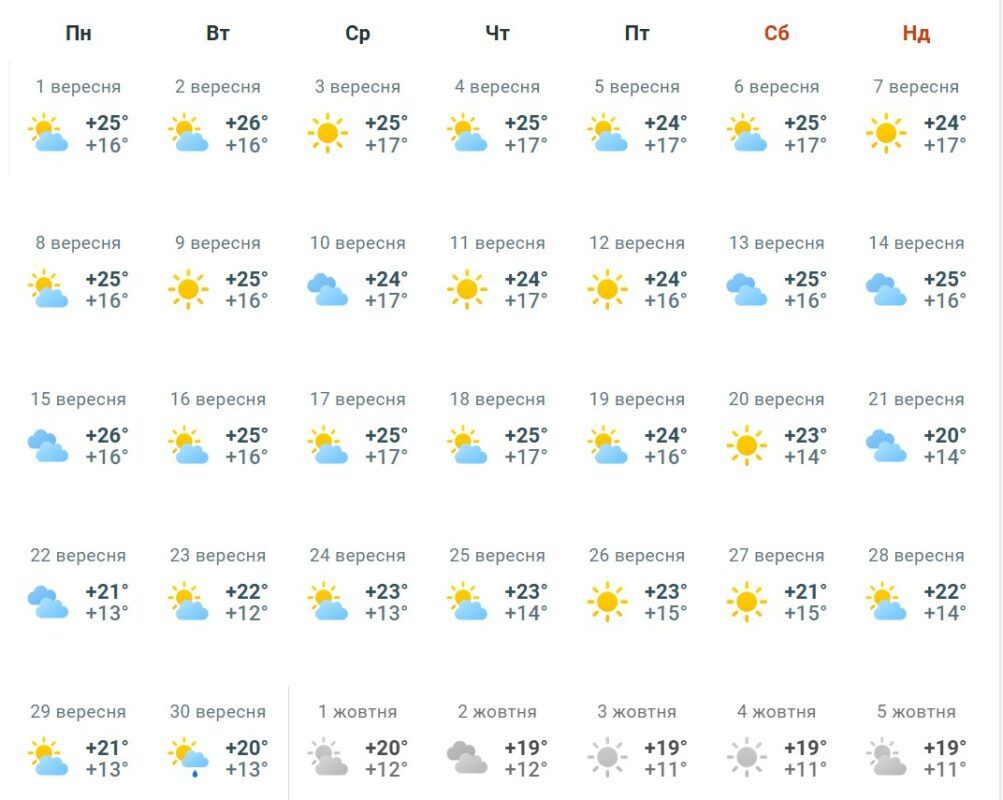Click the Нд weekday column header
Viewport: 1003px width, 800px height.
point(916,33)
